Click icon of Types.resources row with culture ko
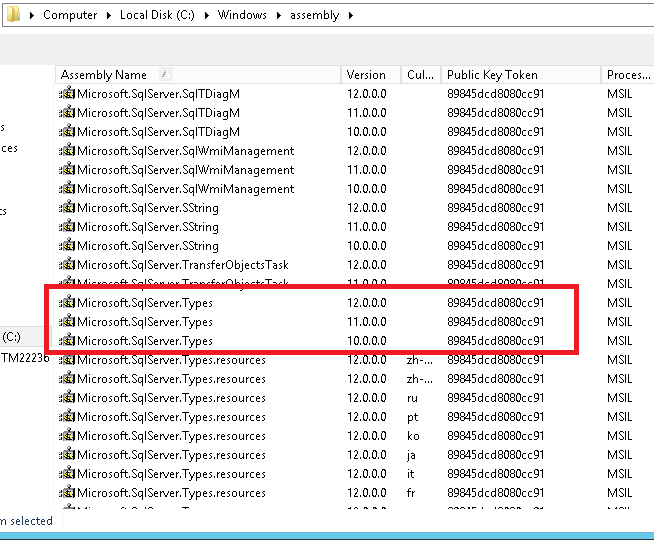This screenshot has width=654, height=540. pyautogui.click(x=67, y=435)
